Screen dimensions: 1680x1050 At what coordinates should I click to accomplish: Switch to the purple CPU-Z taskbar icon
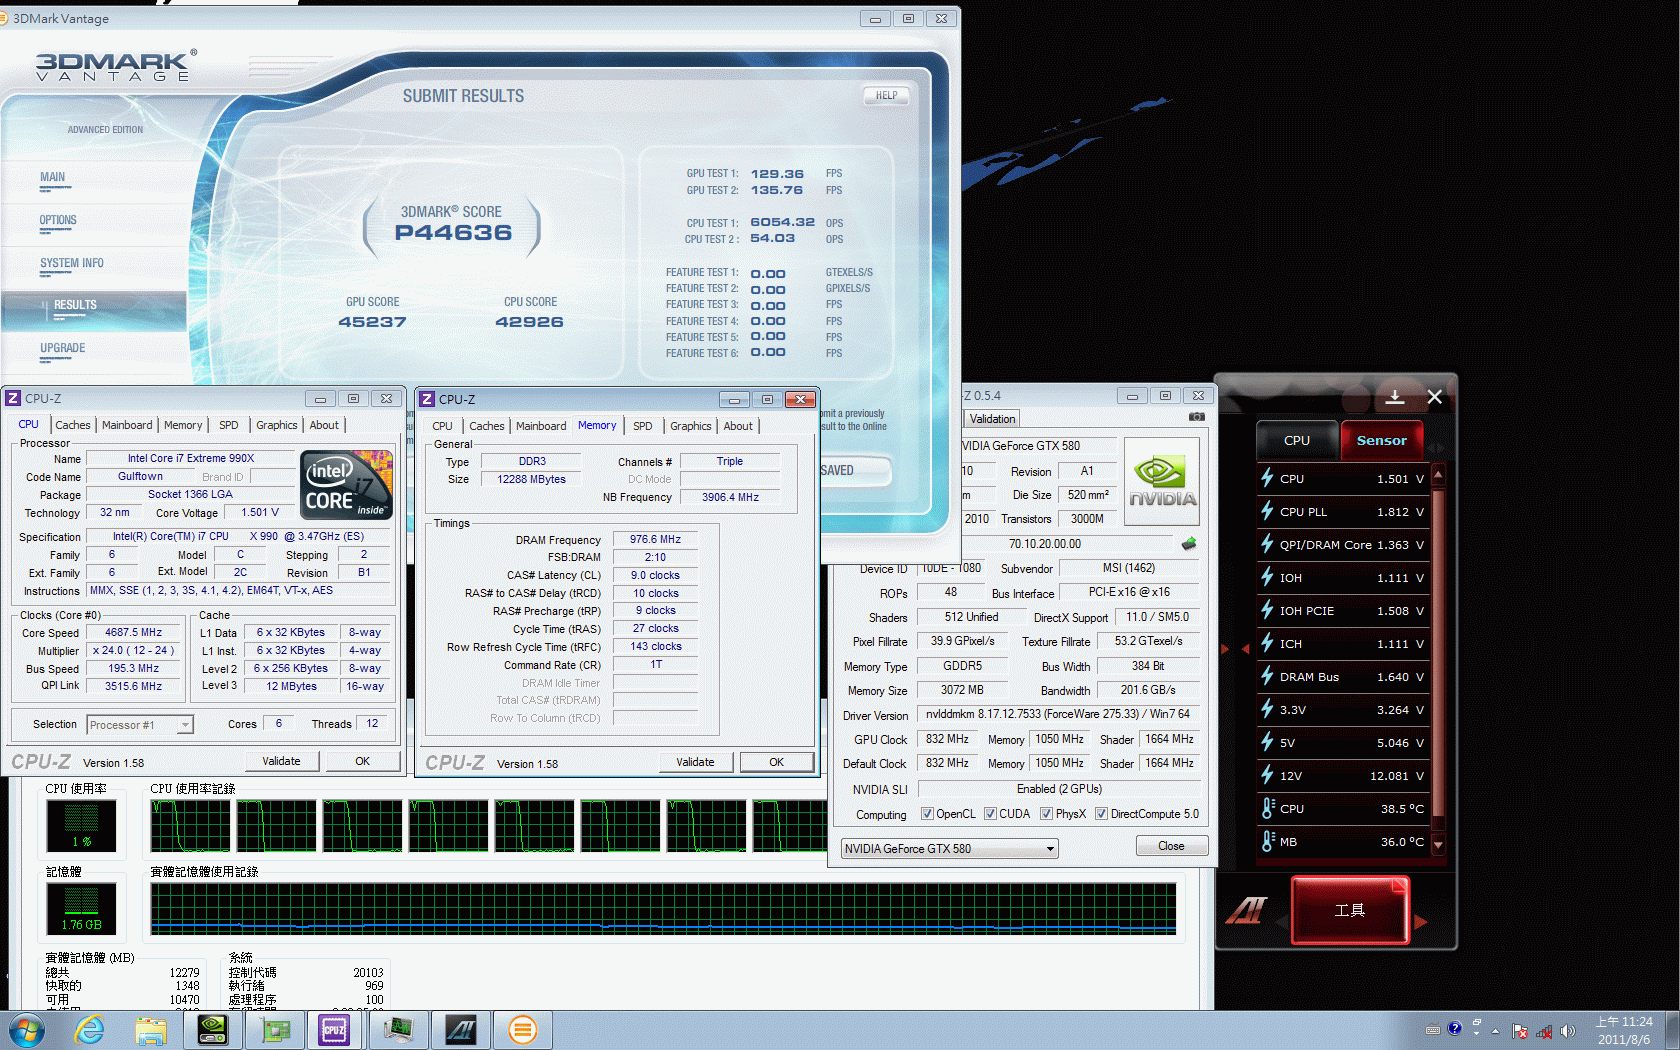[334, 1030]
